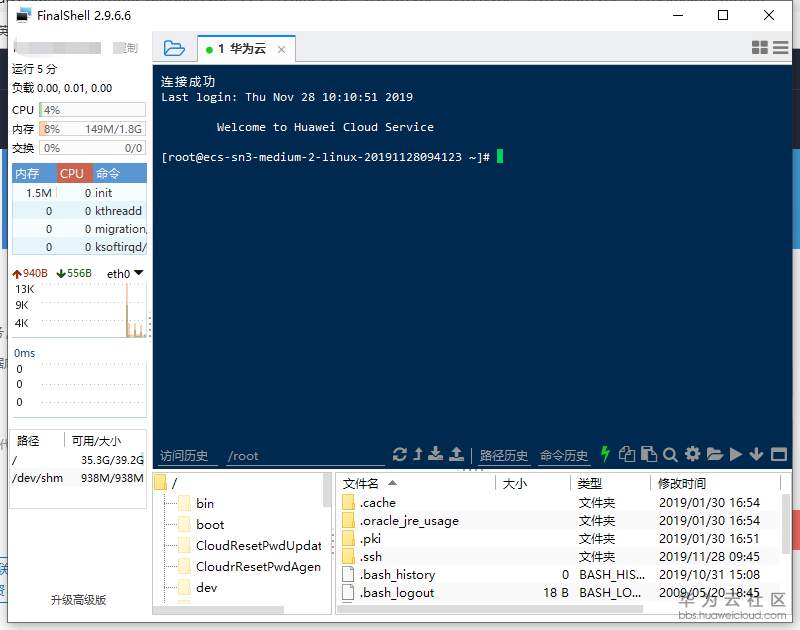The image size is (800, 630).
Task: Select root folder / in tree
Action: click(x=167, y=483)
